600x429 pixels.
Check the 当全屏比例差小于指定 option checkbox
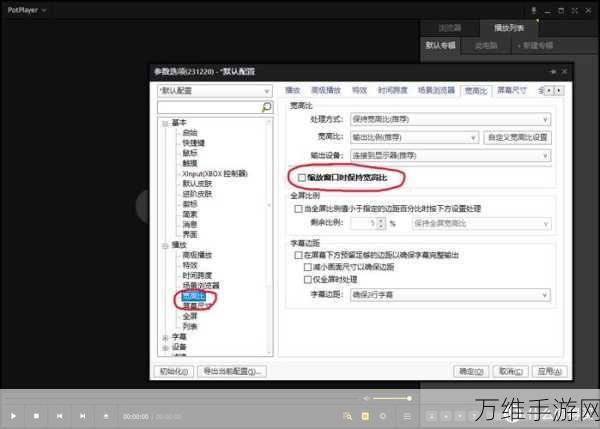(298, 209)
